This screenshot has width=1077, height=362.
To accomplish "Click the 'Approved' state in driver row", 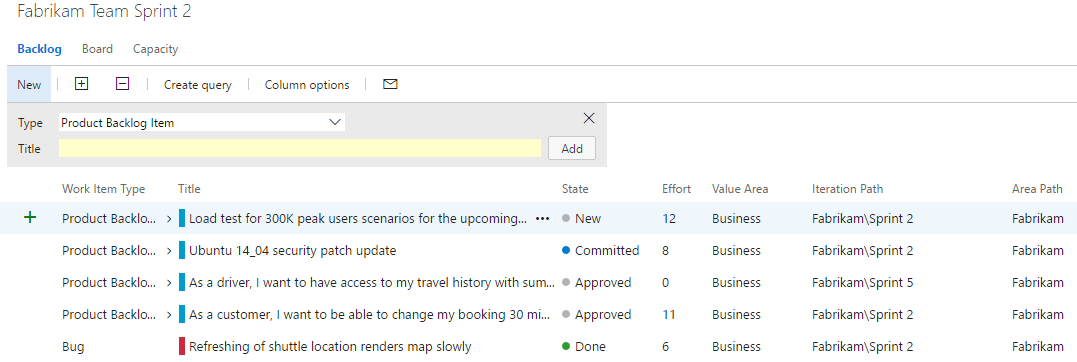I will click(603, 282).
